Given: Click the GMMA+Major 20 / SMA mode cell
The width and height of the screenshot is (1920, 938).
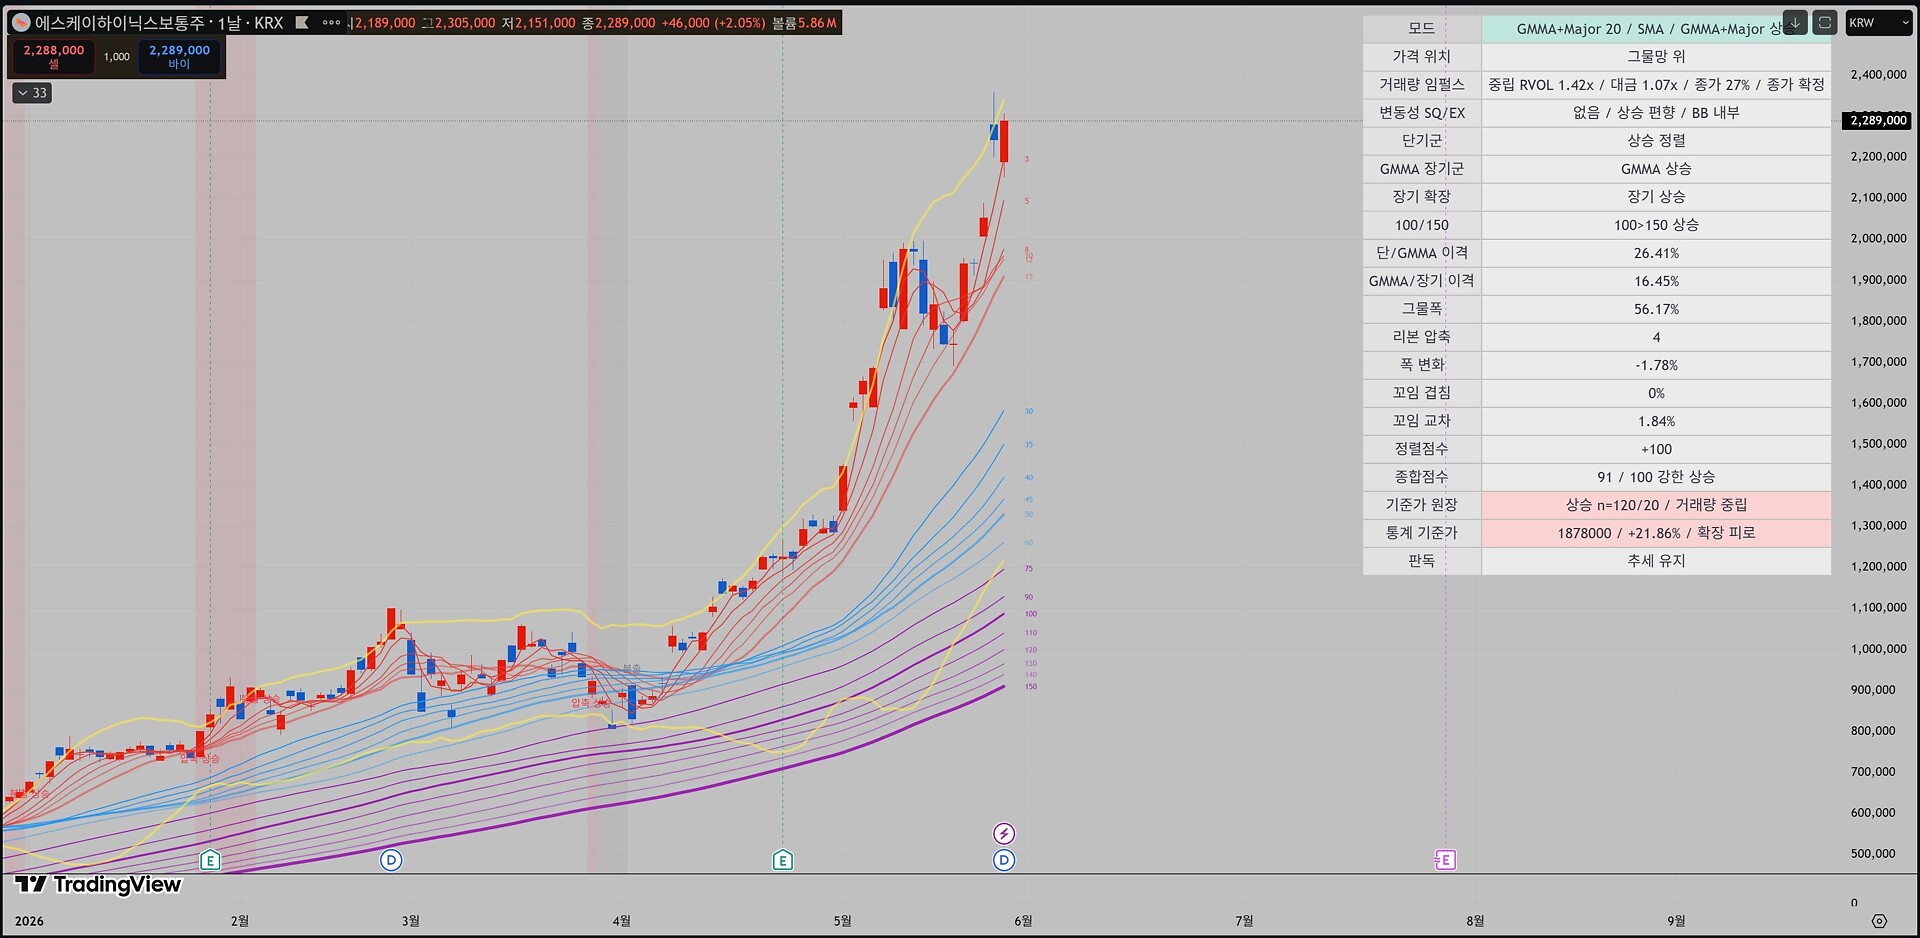Looking at the screenshot, I should [1656, 29].
